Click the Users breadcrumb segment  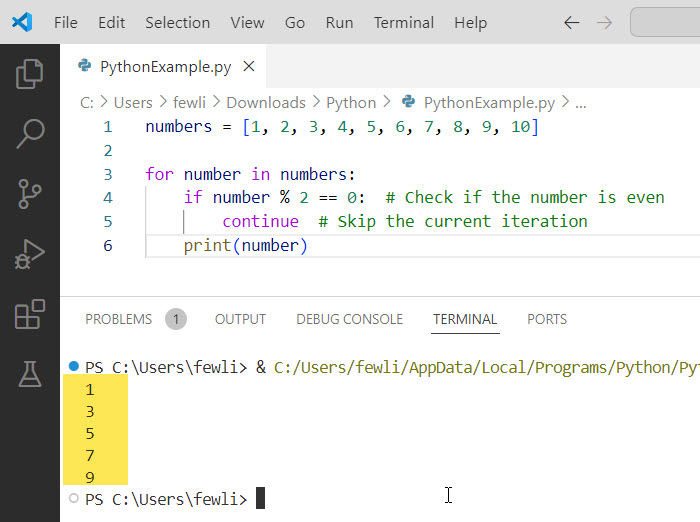pyautogui.click(x=133, y=103)
